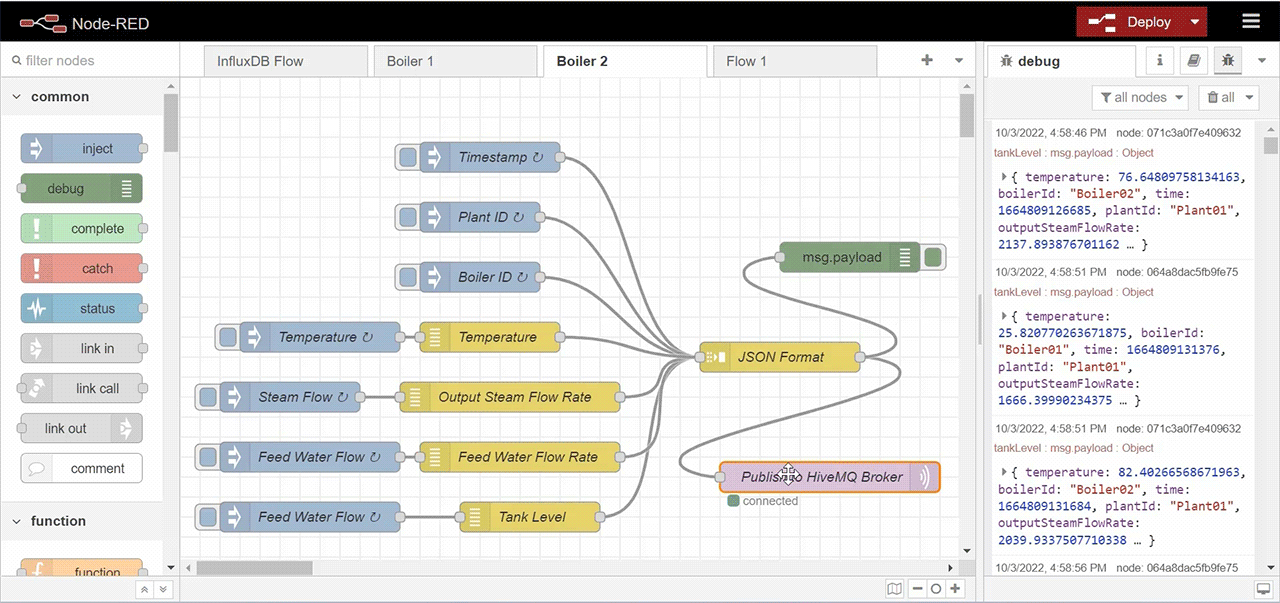The width and height of the screenshot is (1280, 603).
Task: Expand the Boiler02 76.648 temperature debug object
Action: point(1004,177)
